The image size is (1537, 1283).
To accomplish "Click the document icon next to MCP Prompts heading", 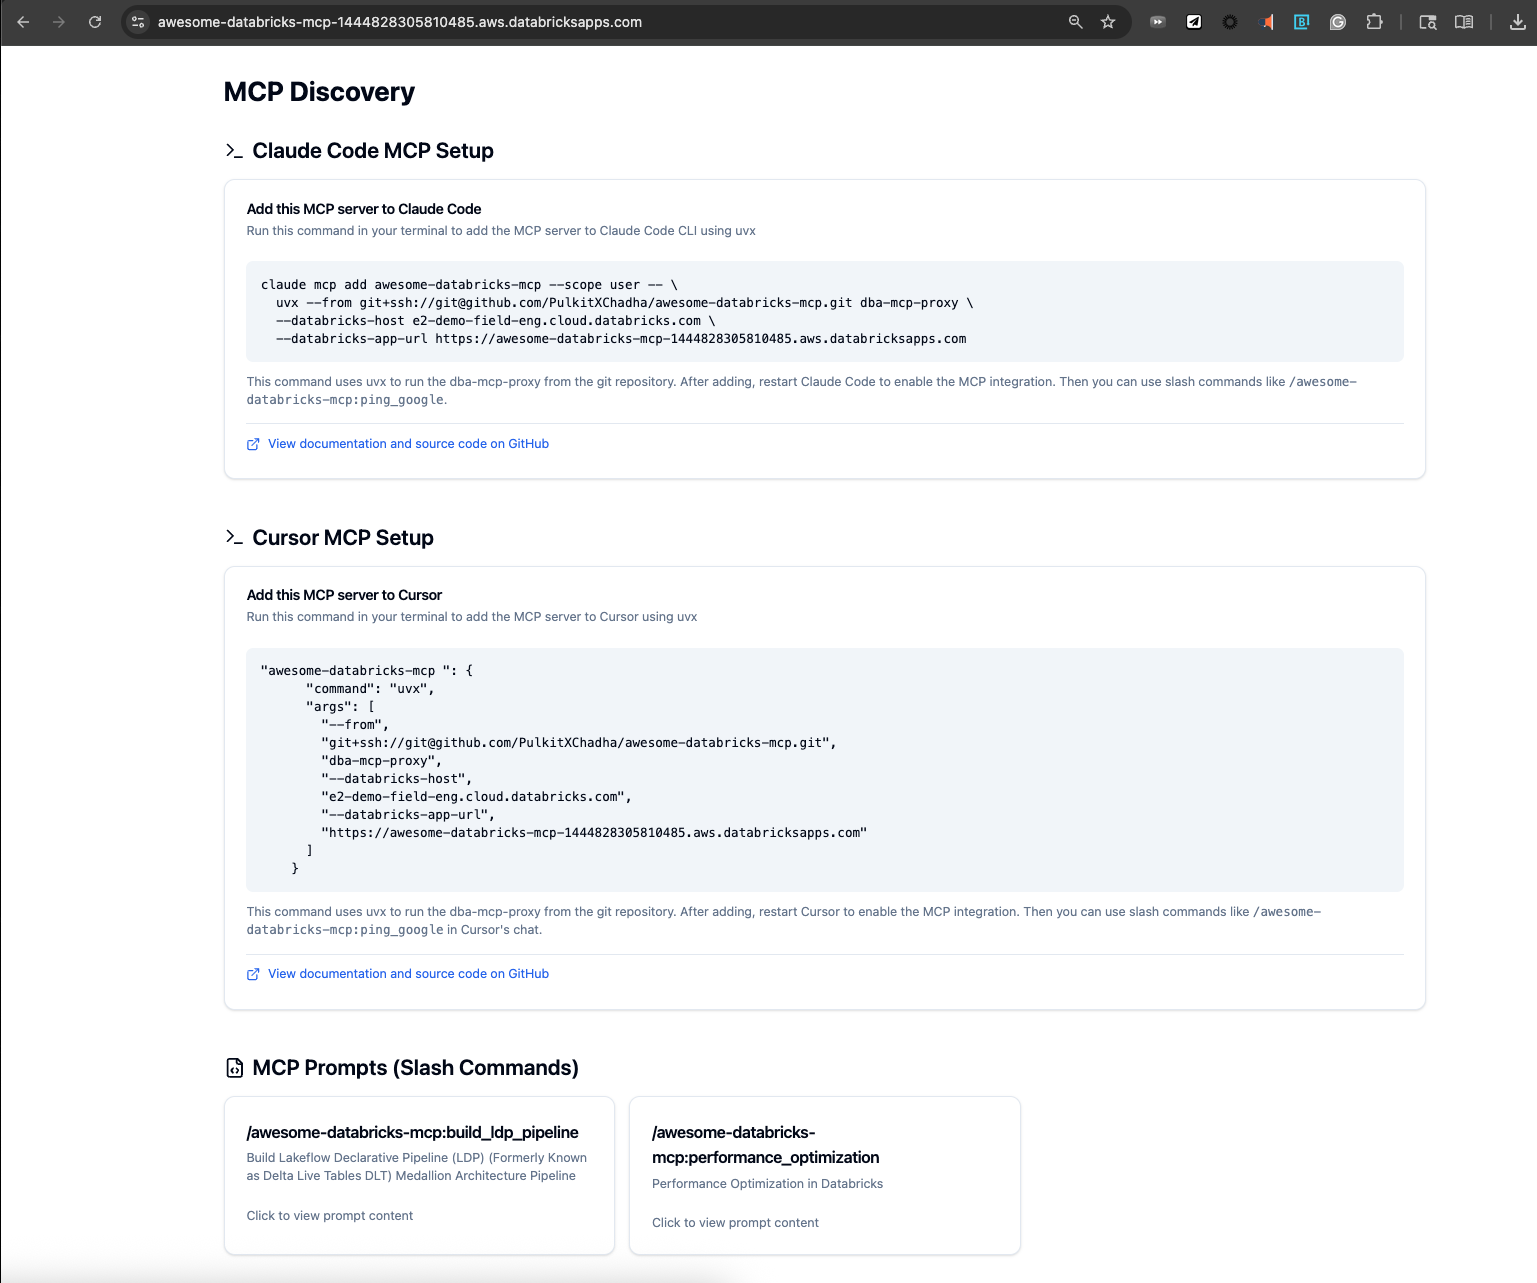I will click(234, 1067).
